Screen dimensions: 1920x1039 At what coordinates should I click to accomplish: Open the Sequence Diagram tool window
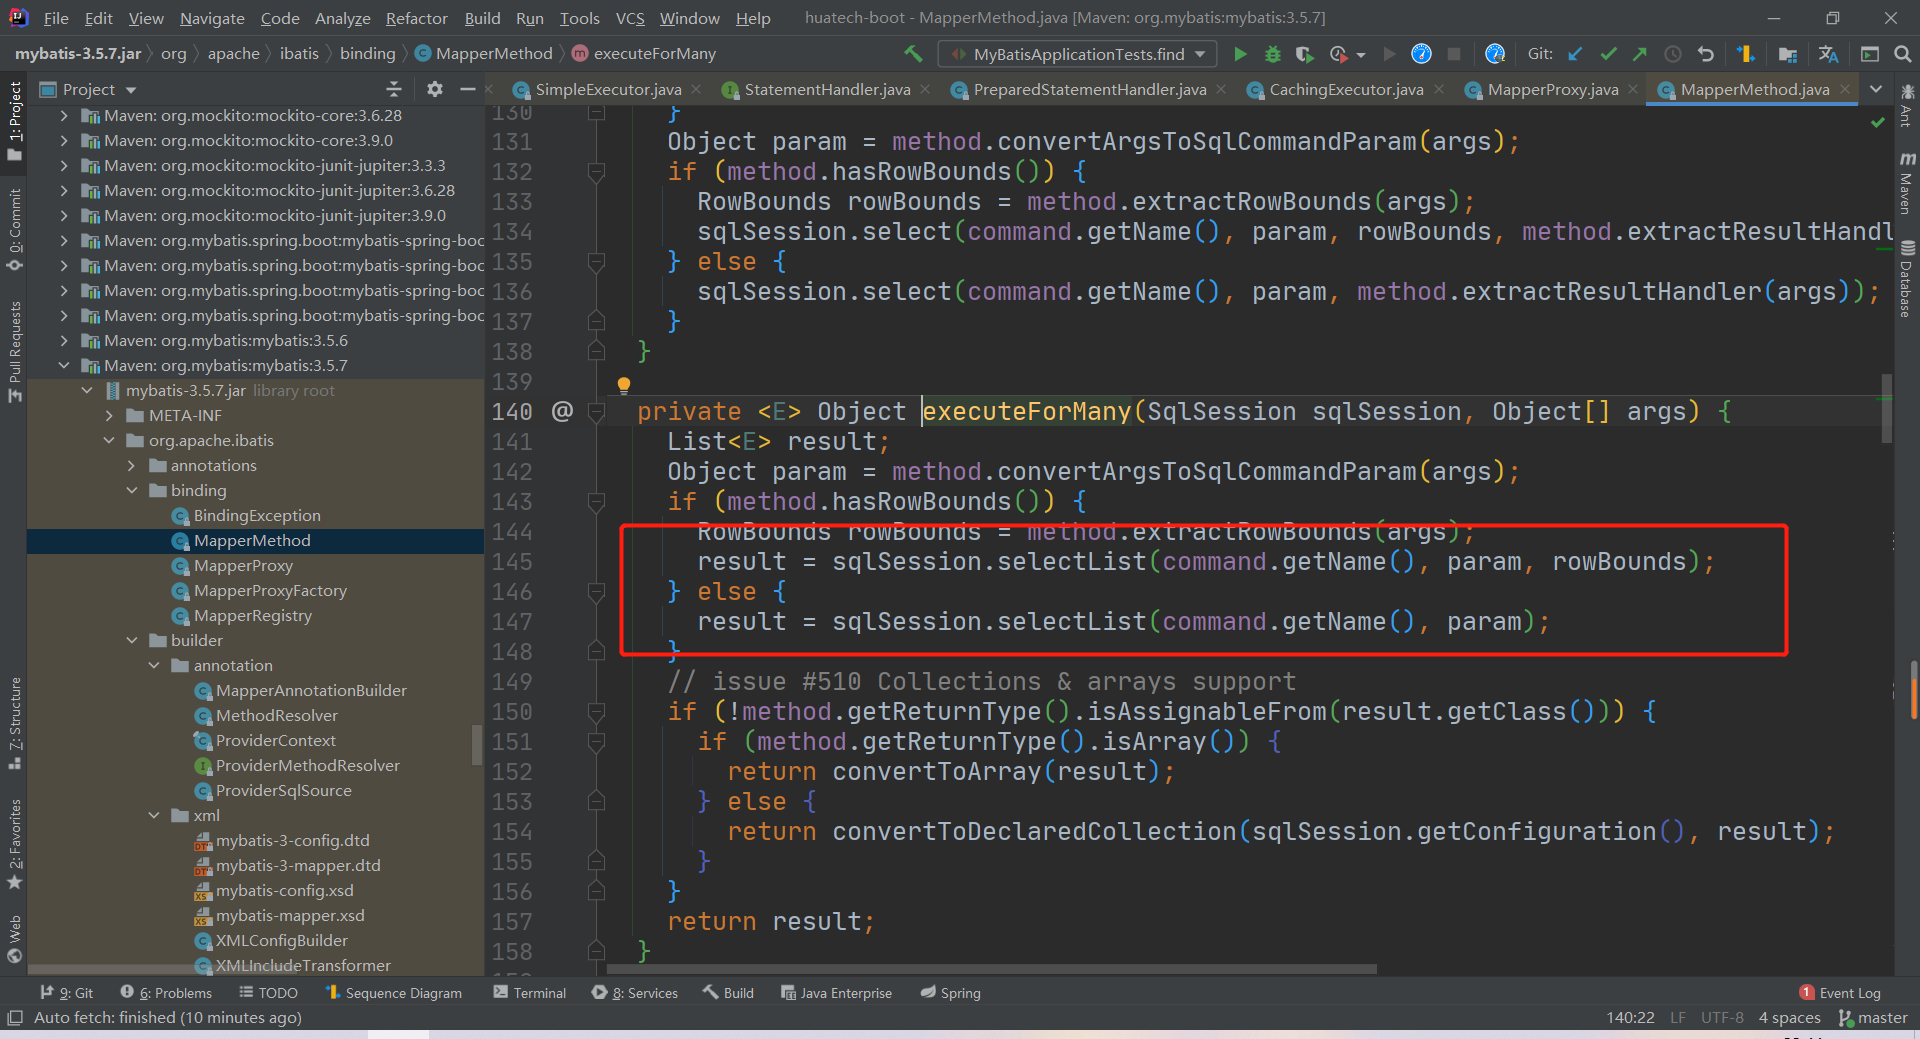393,993
